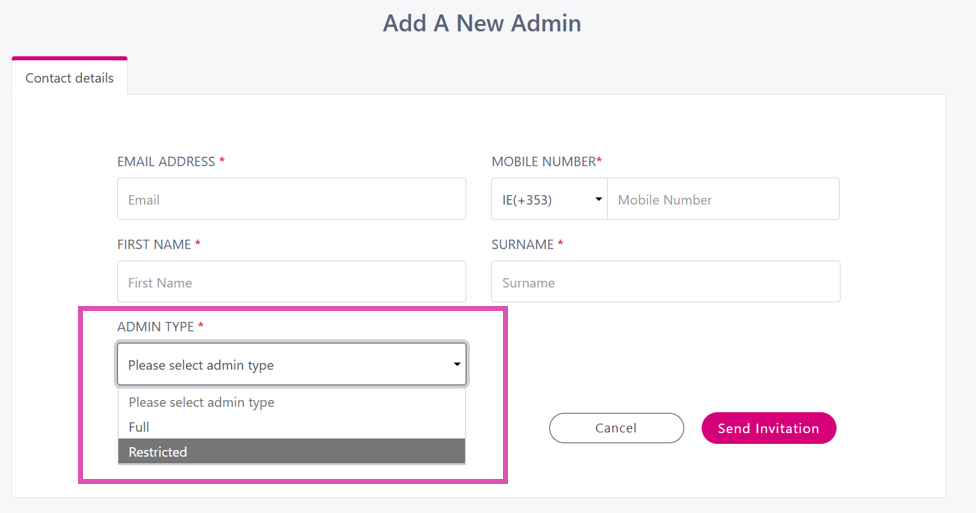
Task: Select the Full admin type option
Action: tap(139, 427)
